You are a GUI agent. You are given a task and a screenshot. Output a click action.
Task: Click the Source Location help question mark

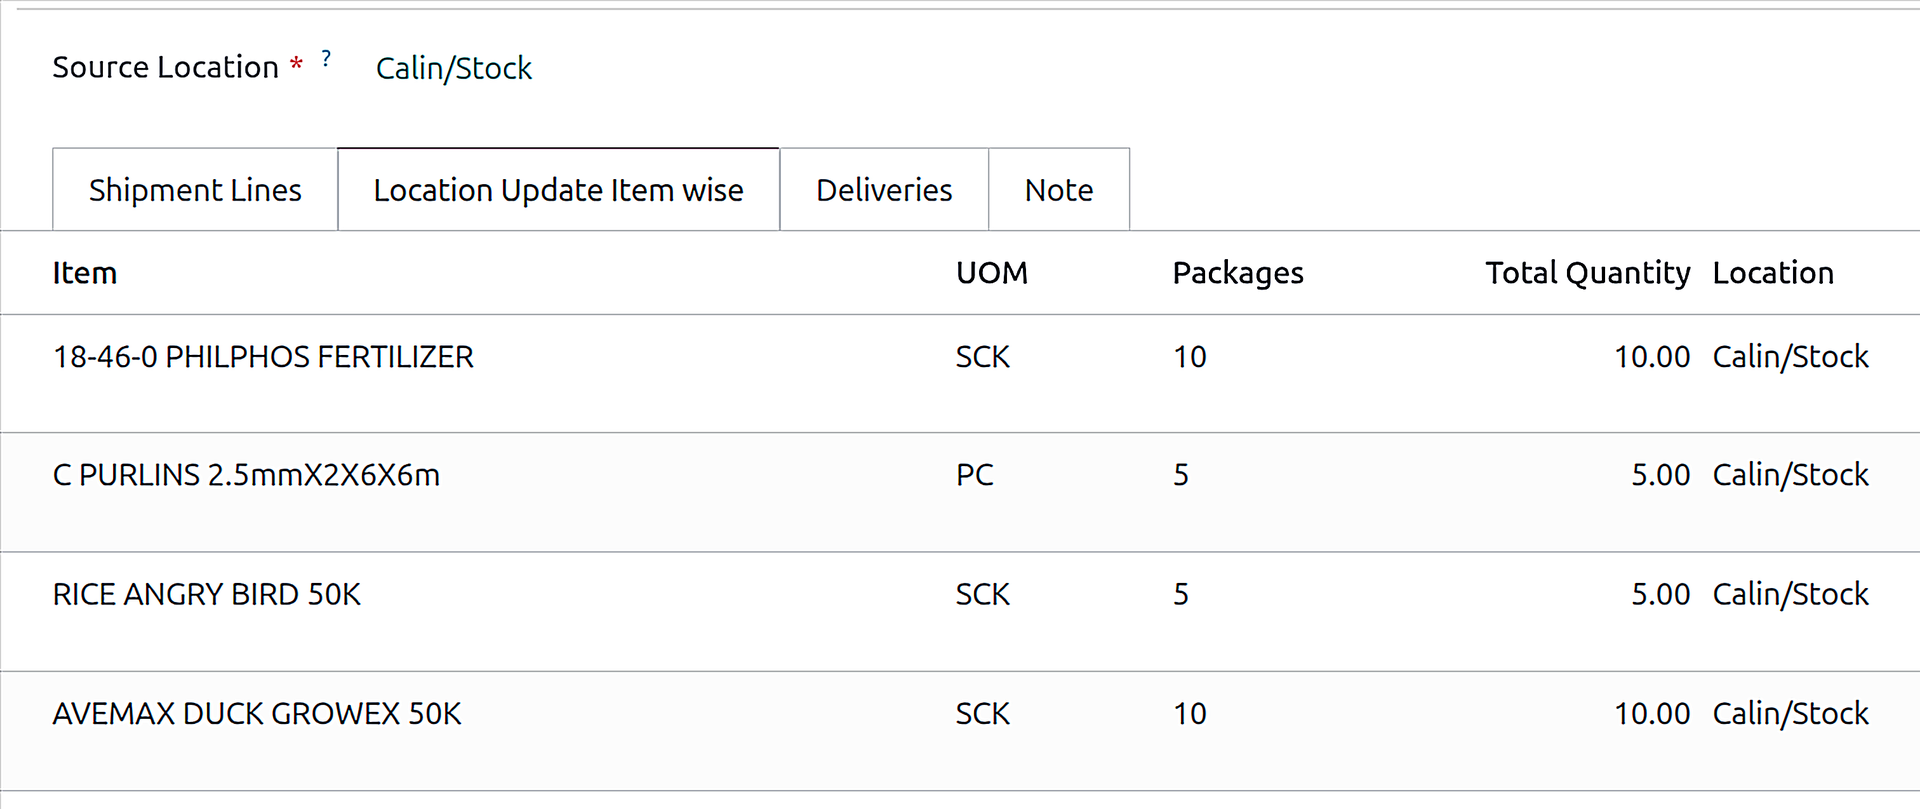pyautogui.click(x=326, y=59)
